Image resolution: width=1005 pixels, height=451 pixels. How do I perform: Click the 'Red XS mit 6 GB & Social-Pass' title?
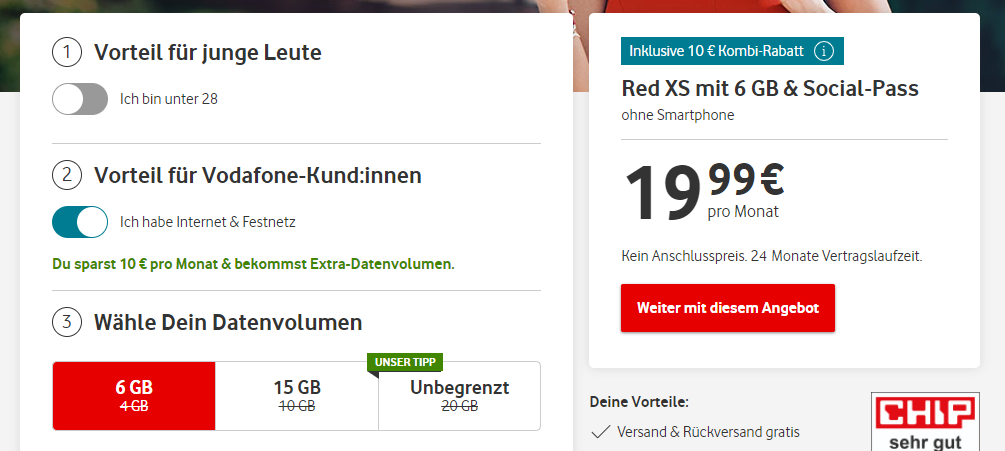(770, 88)
